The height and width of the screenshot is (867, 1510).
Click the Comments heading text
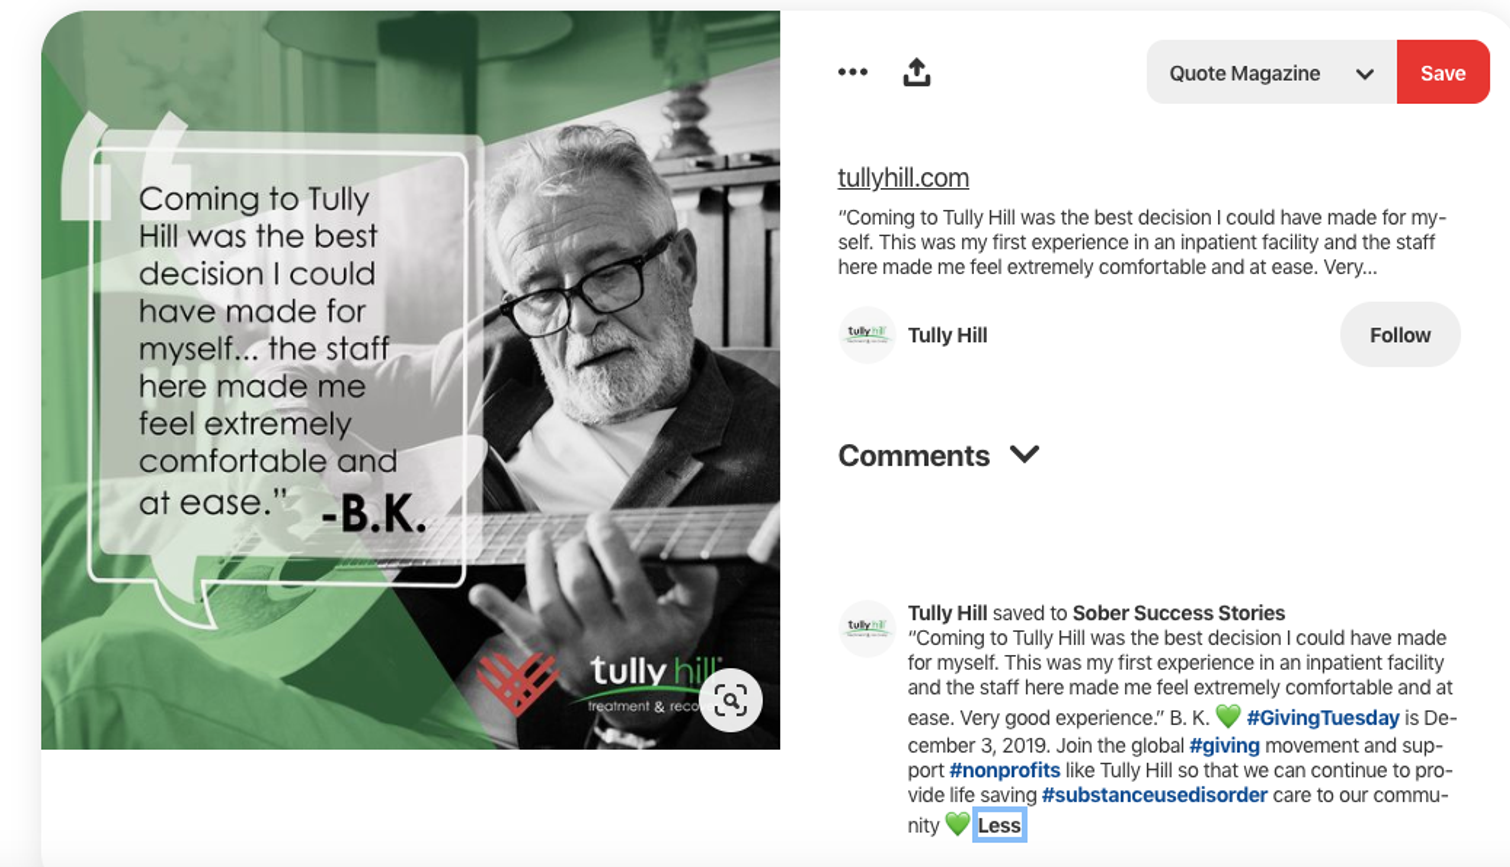coord(913,456)
